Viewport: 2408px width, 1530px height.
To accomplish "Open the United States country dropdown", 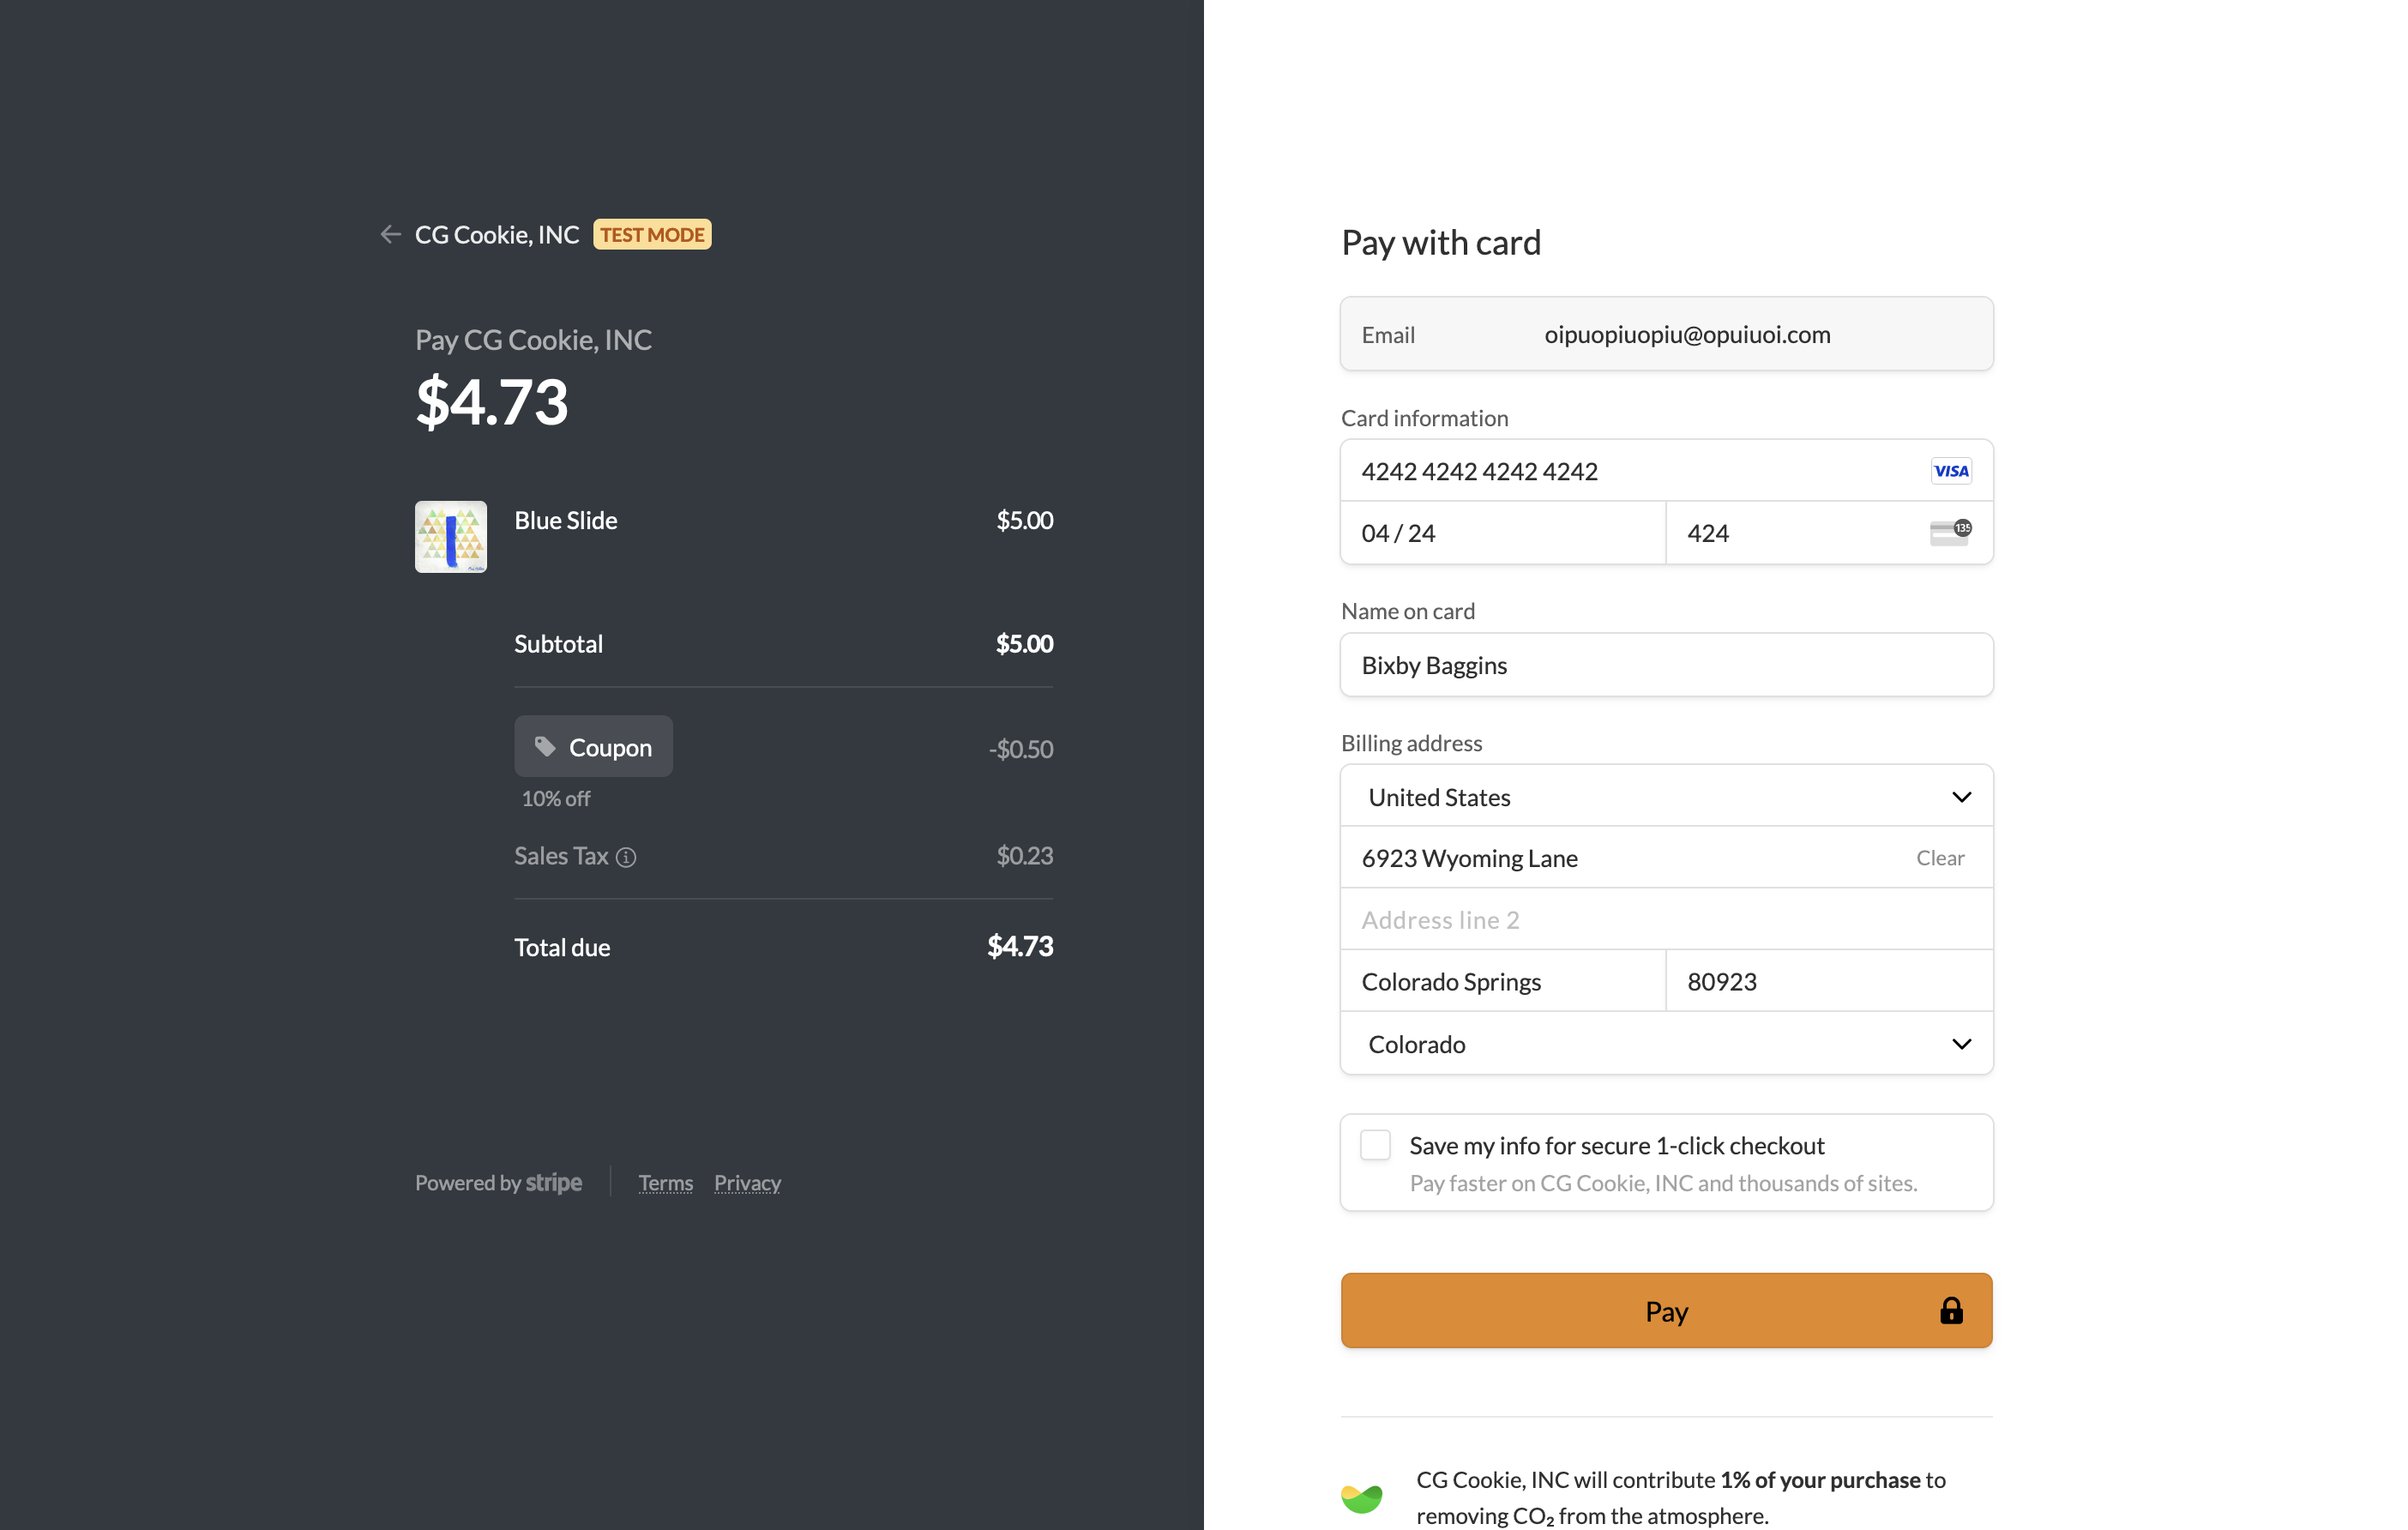I will coord(1666,797).
